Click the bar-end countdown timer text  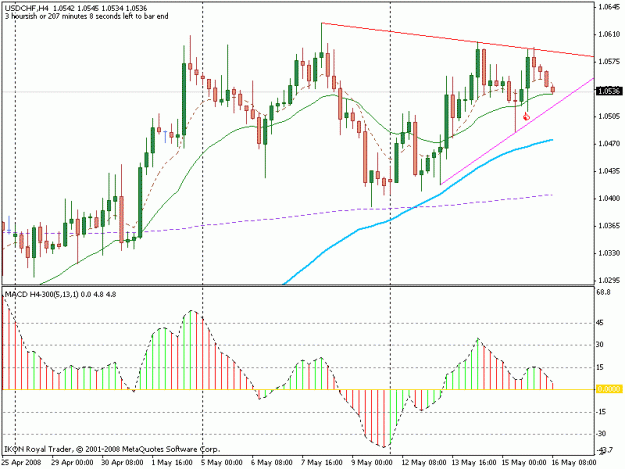pyautogui.click(x=86, y=16)
